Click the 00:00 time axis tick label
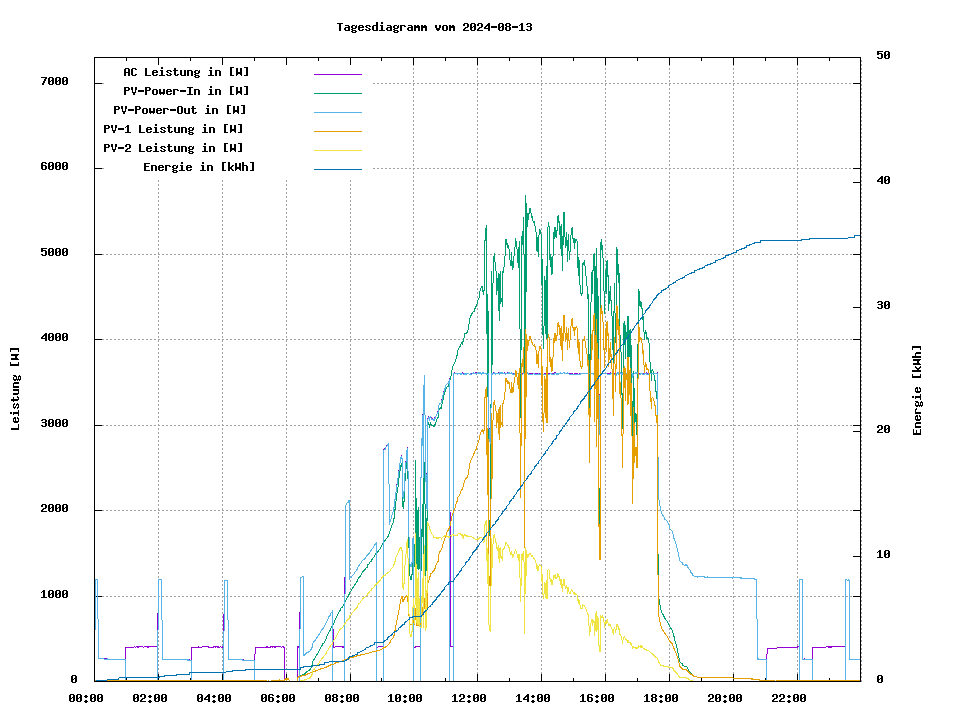Viewport: 960px width, 720px height. tap(86, 698)
